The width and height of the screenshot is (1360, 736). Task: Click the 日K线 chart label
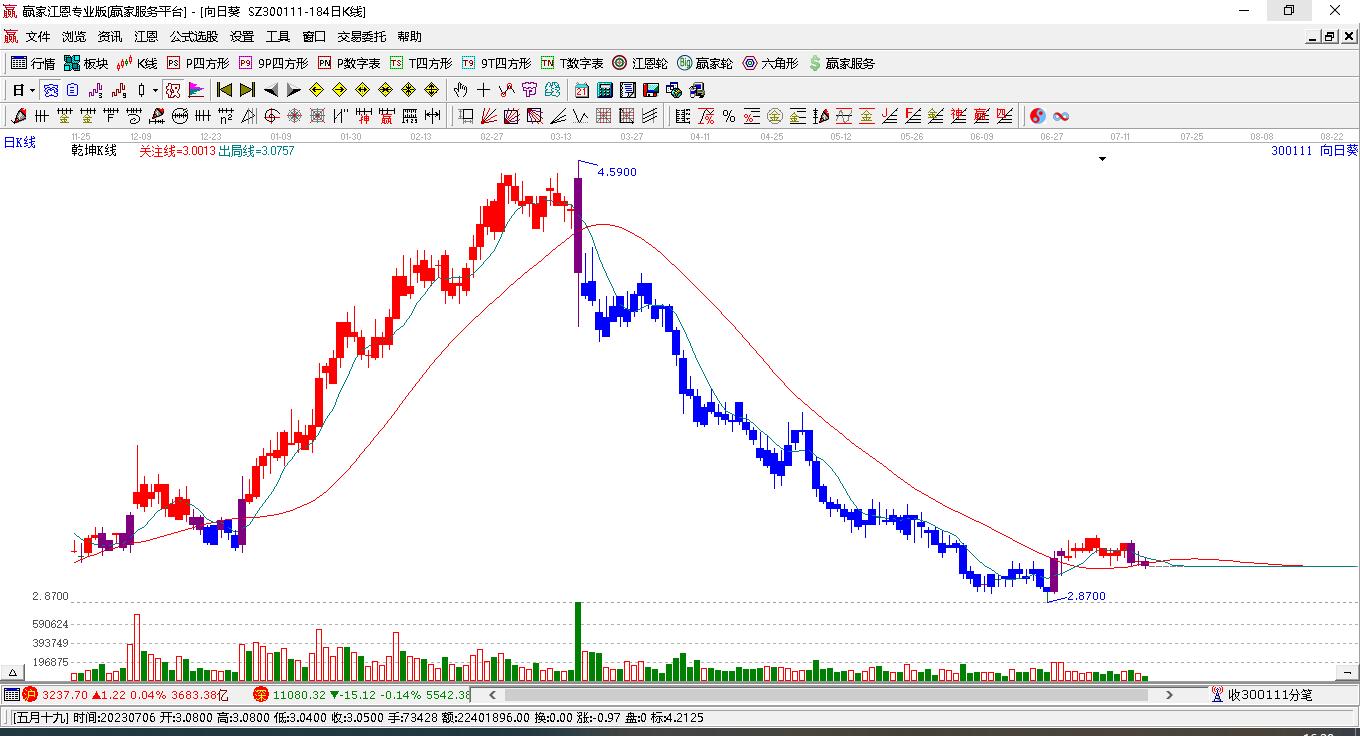tap(19, 143)
